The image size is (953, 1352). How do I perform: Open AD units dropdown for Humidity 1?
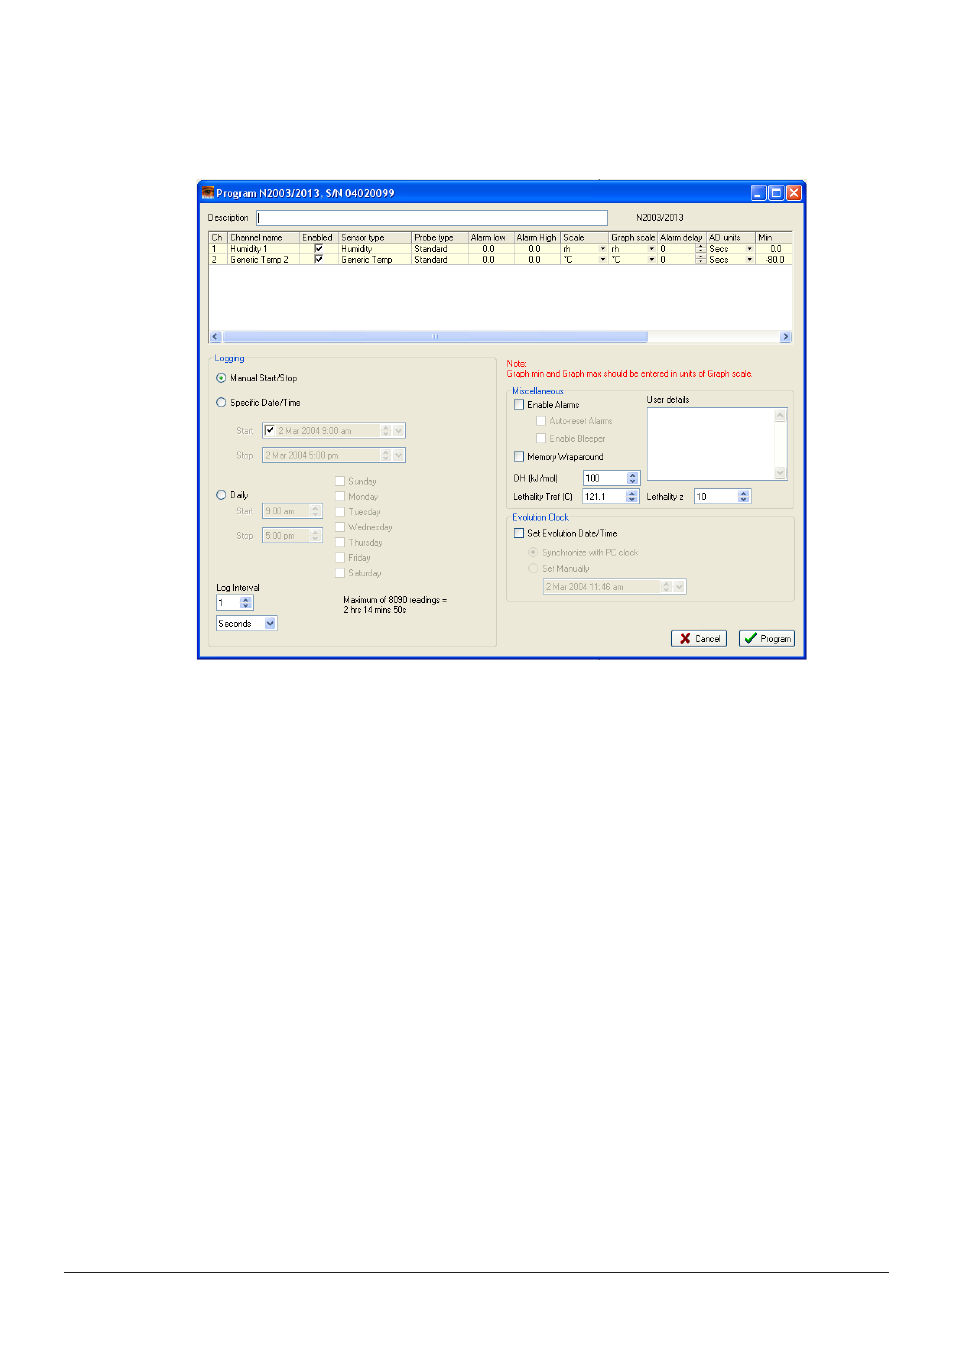pyautogui.click(x=749, y=248)
